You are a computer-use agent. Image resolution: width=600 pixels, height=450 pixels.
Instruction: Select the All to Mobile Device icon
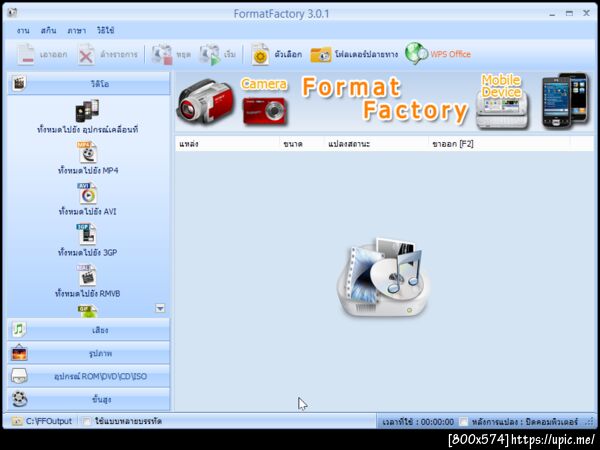(87, 111)
